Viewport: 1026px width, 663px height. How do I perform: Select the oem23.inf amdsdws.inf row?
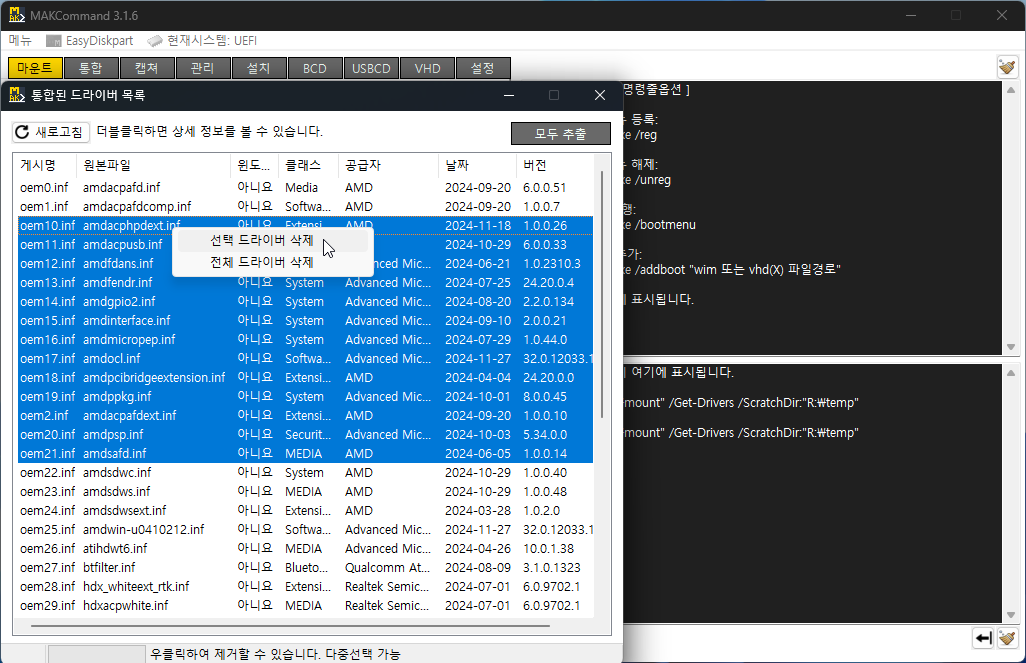[x=305, y=492]
